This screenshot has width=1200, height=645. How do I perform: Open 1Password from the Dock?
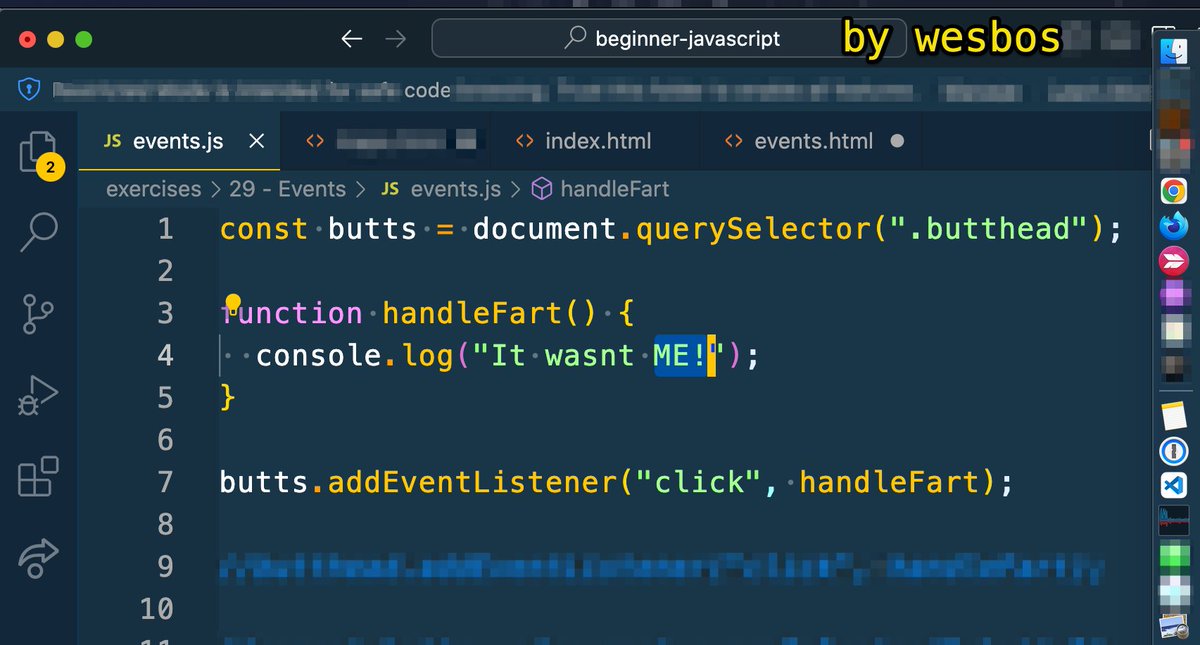[1173, 451]
